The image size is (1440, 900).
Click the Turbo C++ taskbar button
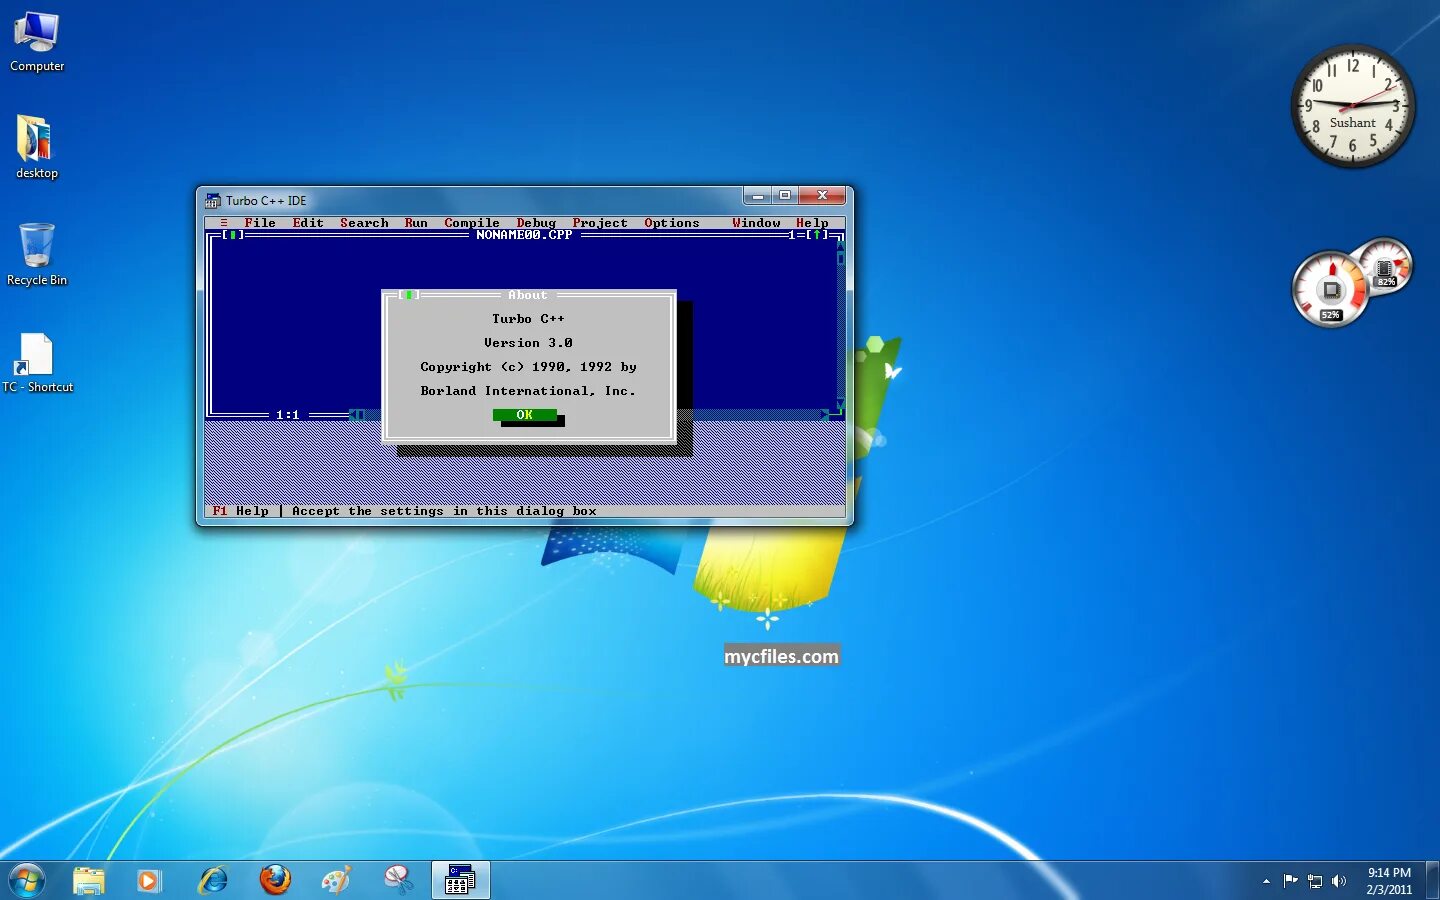461,880
